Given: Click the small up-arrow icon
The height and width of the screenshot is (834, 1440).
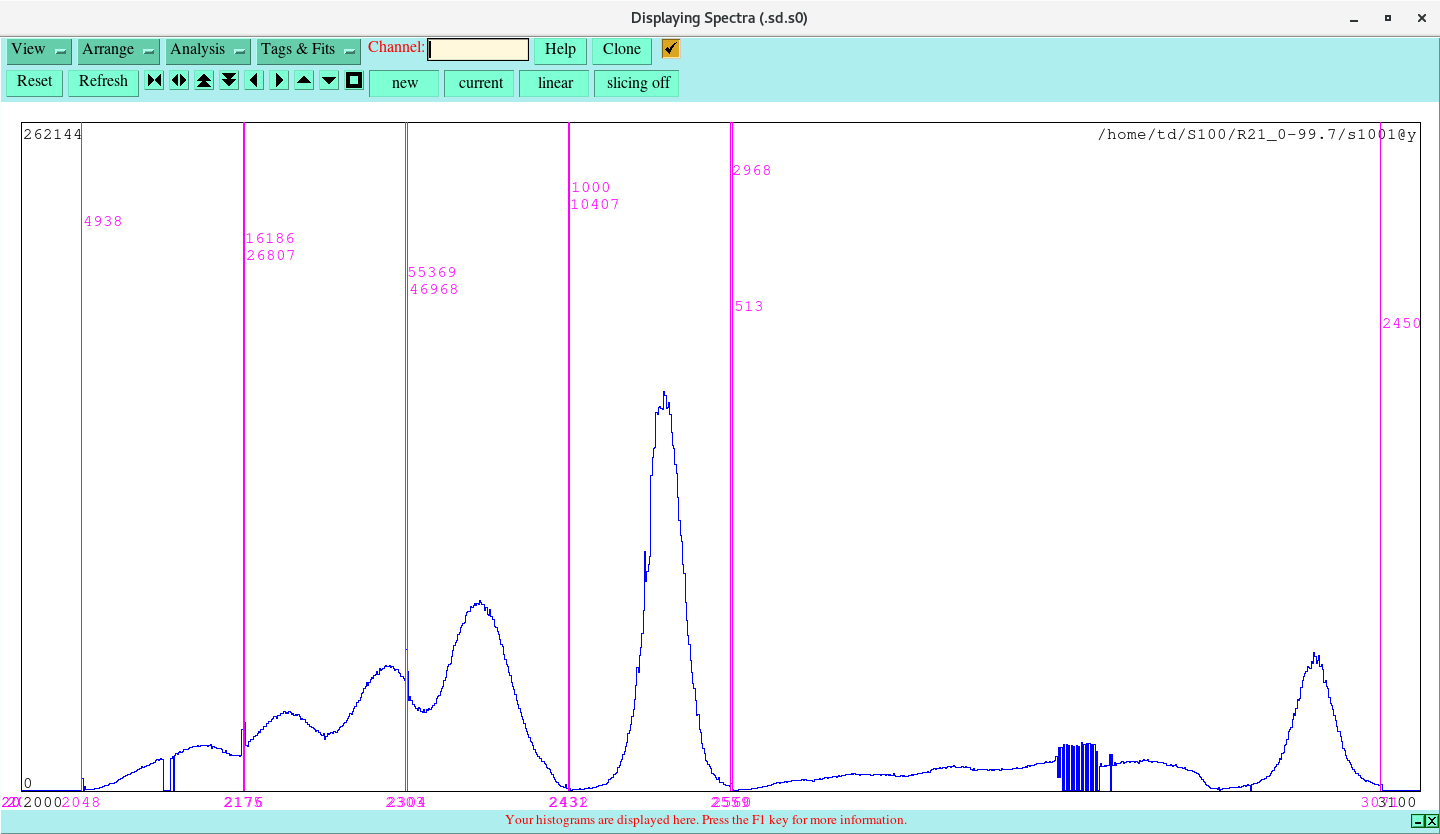Looking at the screenshot, I should pos(303,80).
